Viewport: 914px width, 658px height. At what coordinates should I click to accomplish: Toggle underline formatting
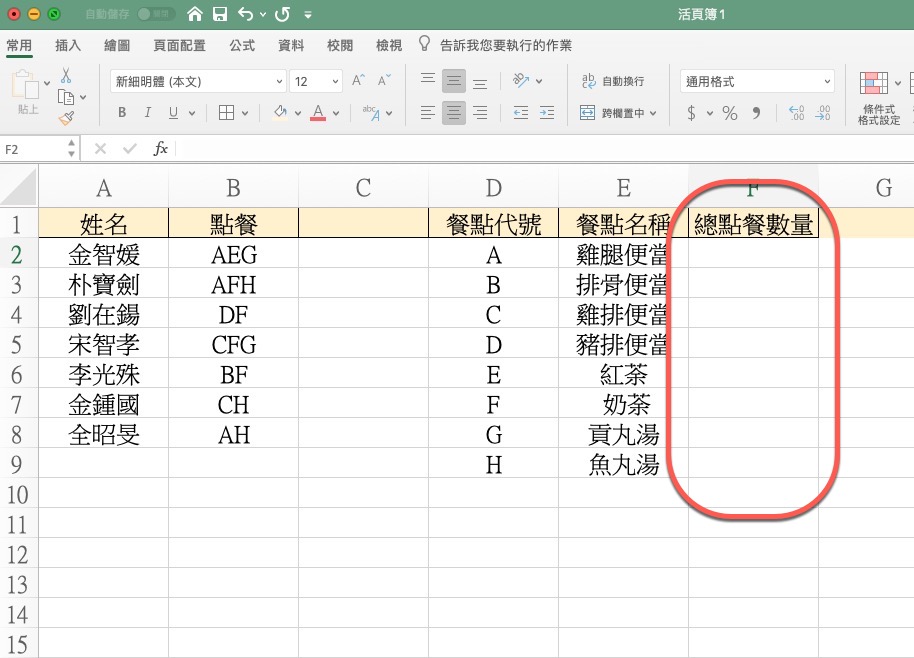click(x=173, y=112)
